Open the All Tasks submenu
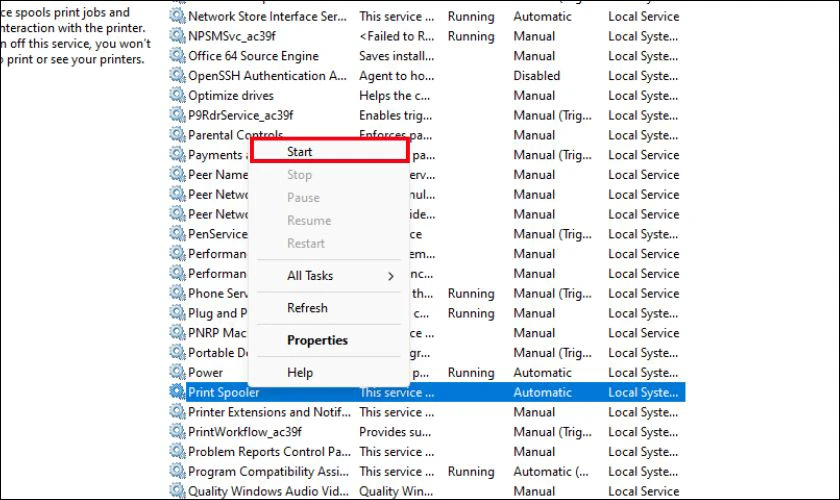The height and width of the screenshot is (500, 840). pyautogui.click(x=329, y=276)
